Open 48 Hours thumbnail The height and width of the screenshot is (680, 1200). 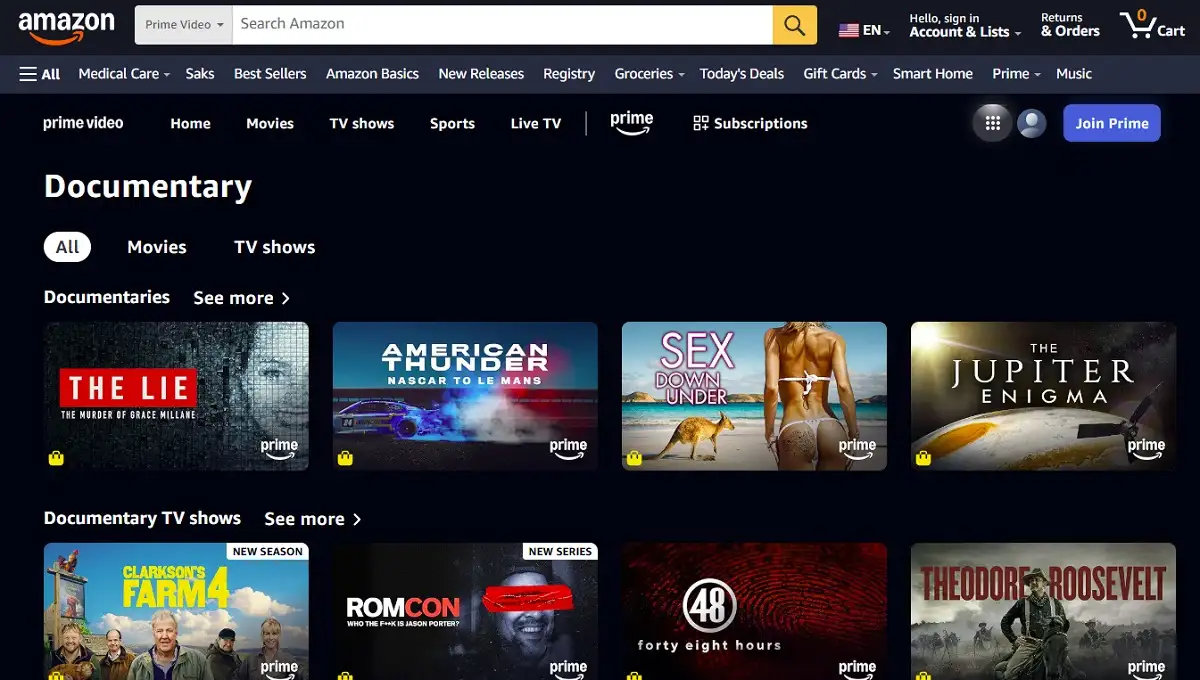754,611
